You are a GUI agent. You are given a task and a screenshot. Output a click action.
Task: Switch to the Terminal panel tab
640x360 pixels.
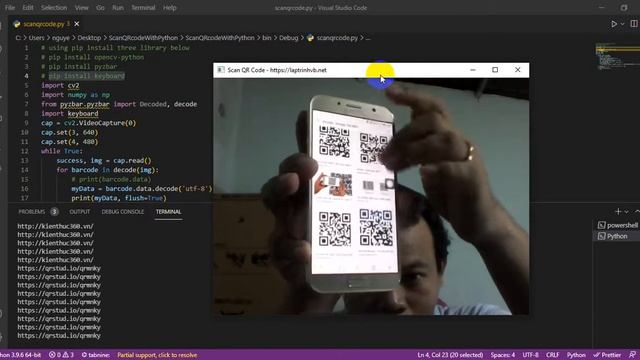(168, 211)
